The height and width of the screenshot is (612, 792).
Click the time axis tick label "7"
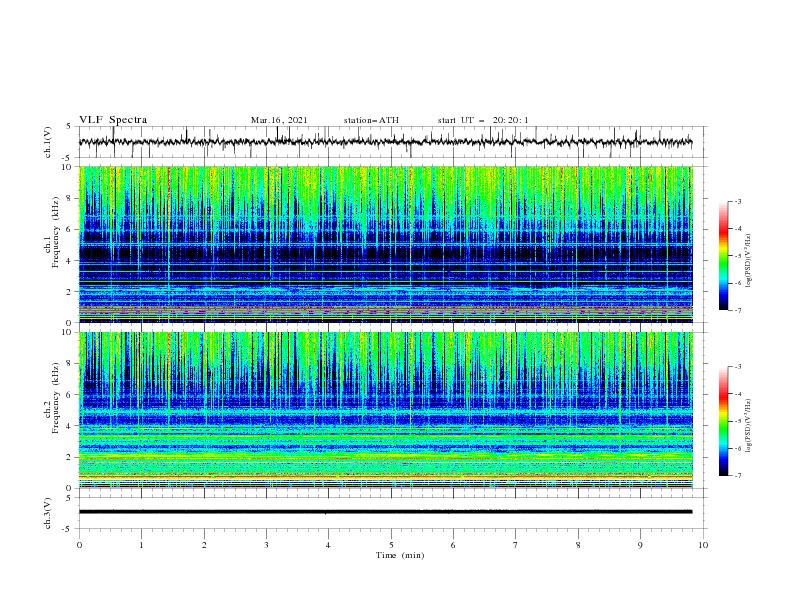click(x=516, y=545)
